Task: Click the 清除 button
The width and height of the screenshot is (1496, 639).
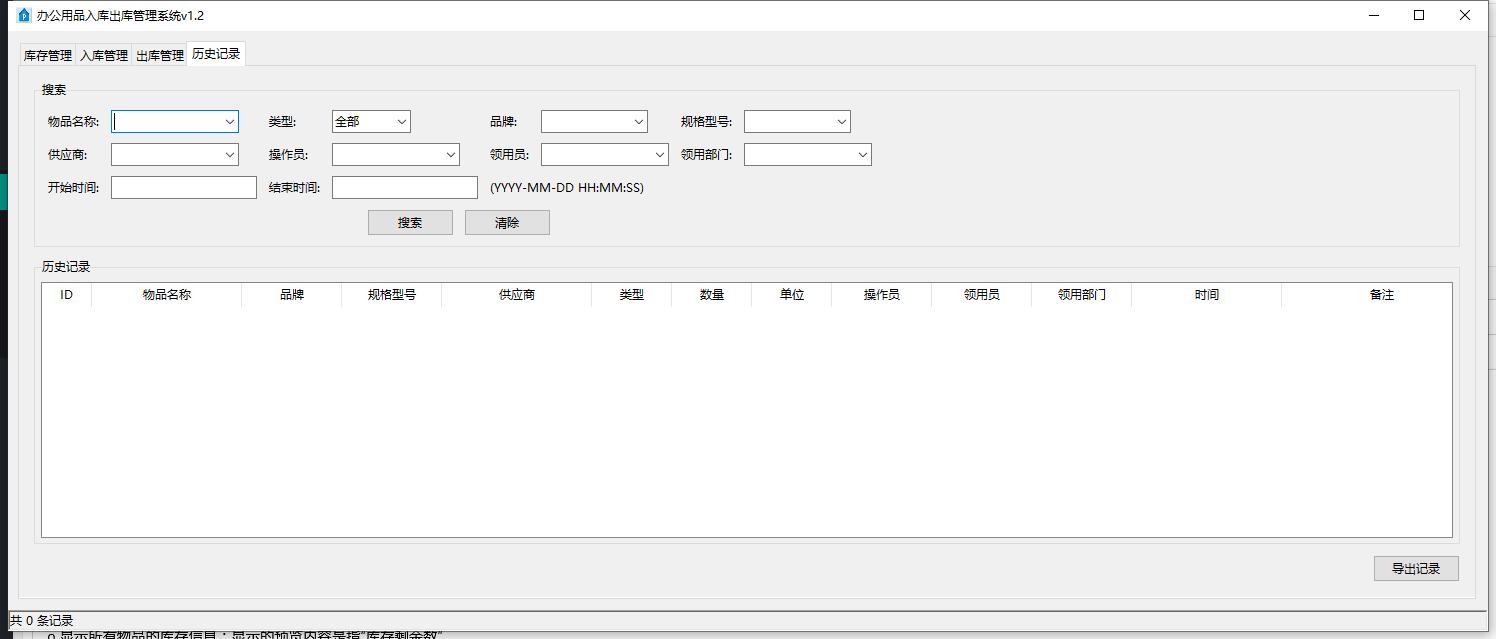Action: [507, 223]
